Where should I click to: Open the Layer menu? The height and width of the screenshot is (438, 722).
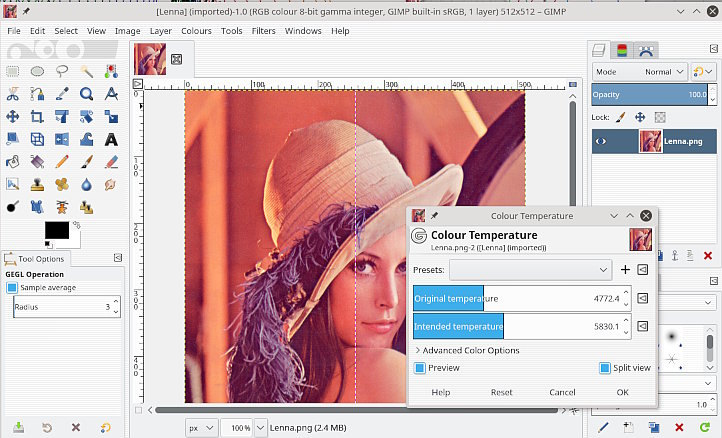pyautogui.click(x=161, y=31)
